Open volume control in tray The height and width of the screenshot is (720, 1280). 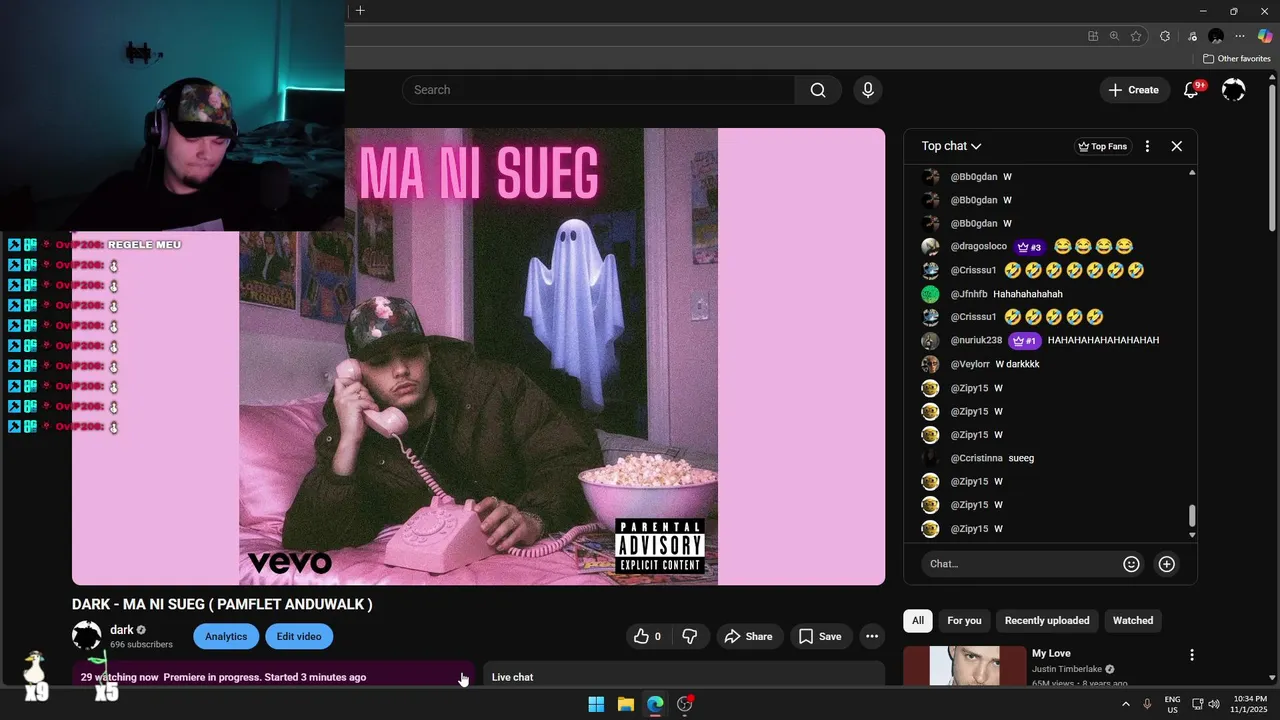(1214, 704)
